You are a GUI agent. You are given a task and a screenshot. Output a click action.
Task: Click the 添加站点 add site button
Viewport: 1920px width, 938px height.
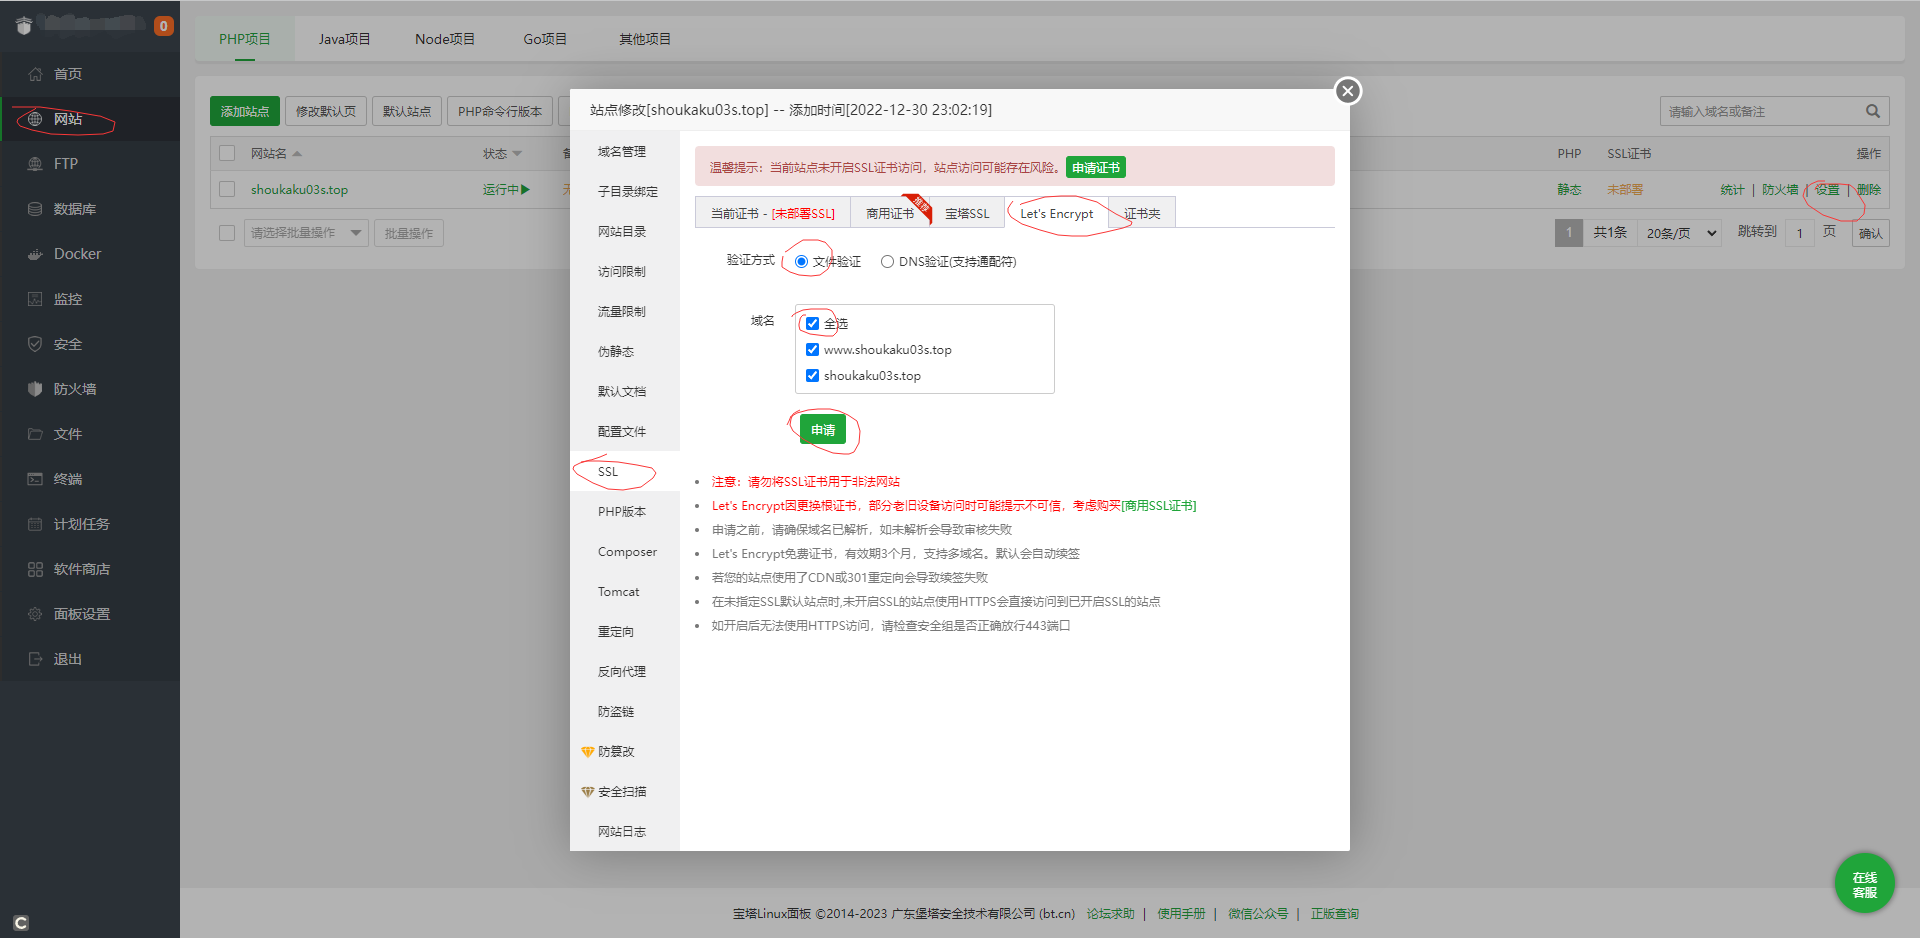244,110
